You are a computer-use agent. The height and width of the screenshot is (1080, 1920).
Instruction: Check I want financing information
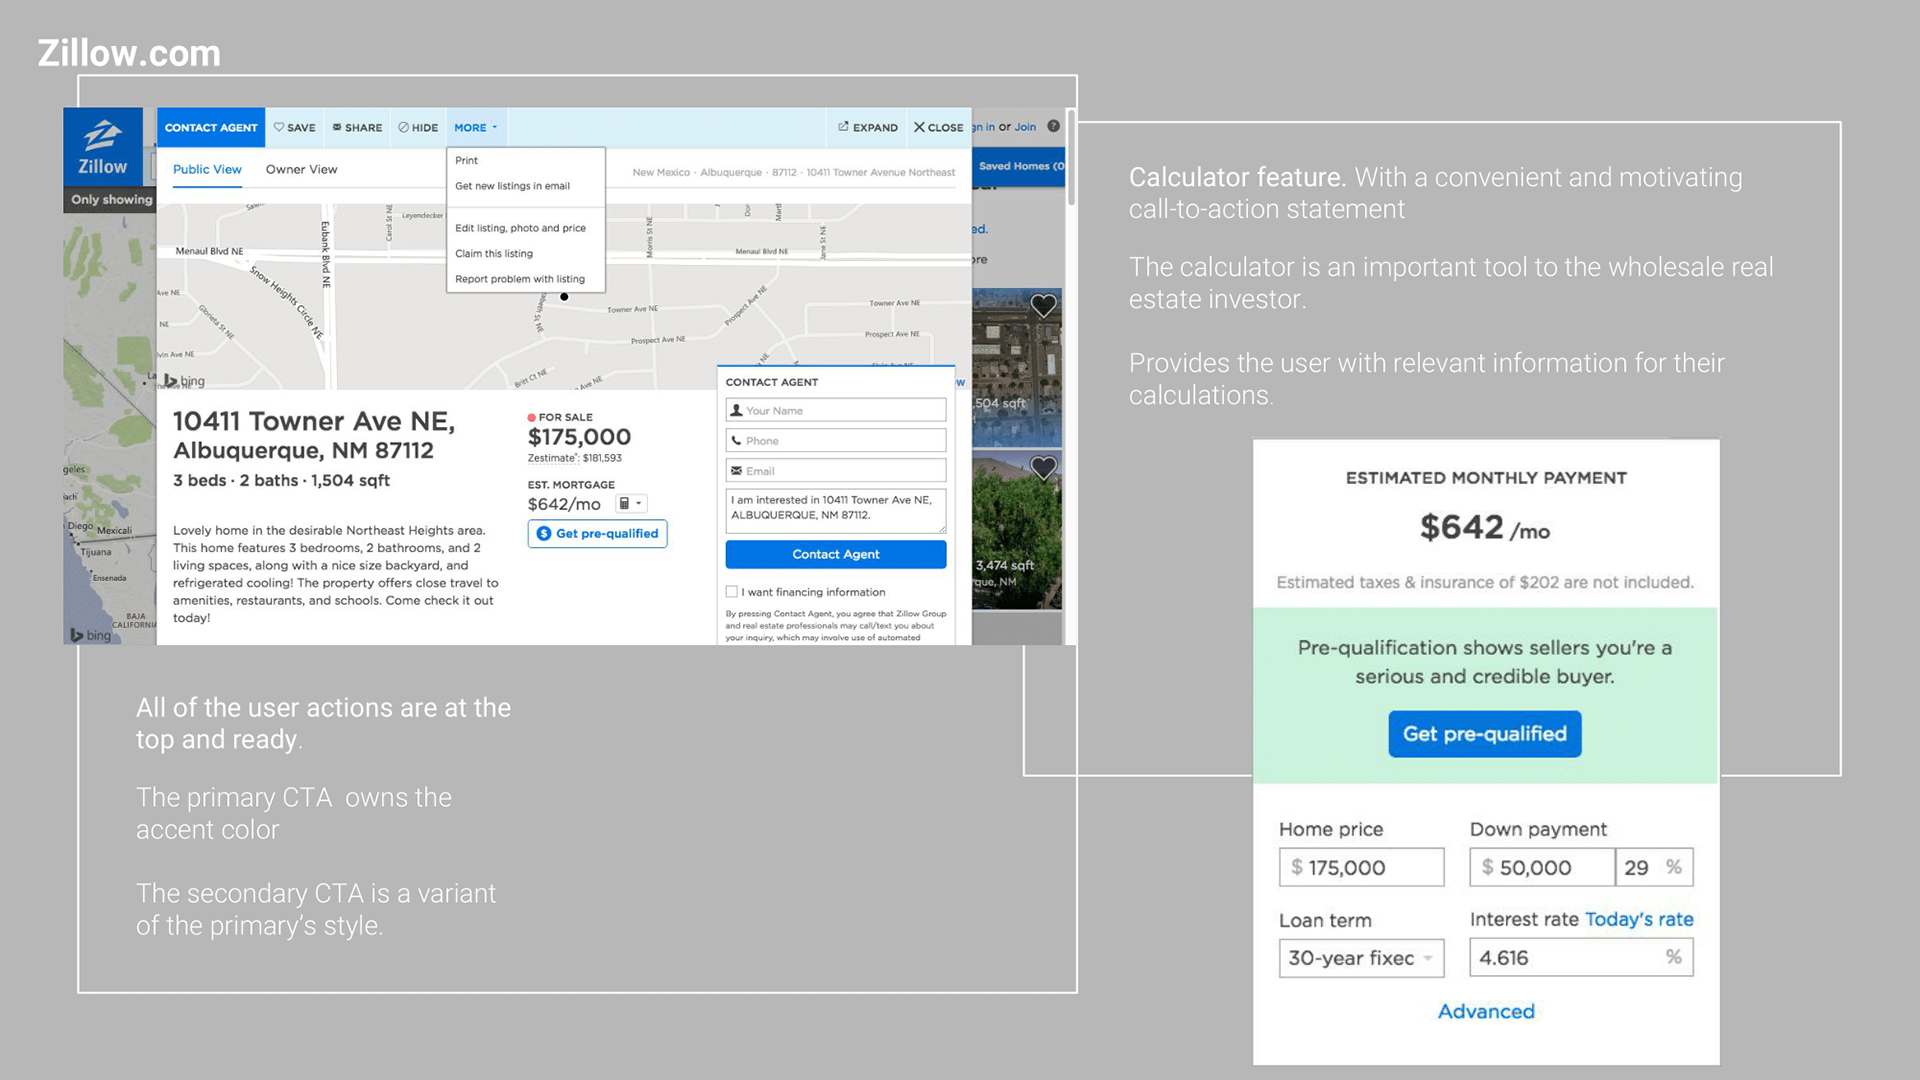[732, 592]
